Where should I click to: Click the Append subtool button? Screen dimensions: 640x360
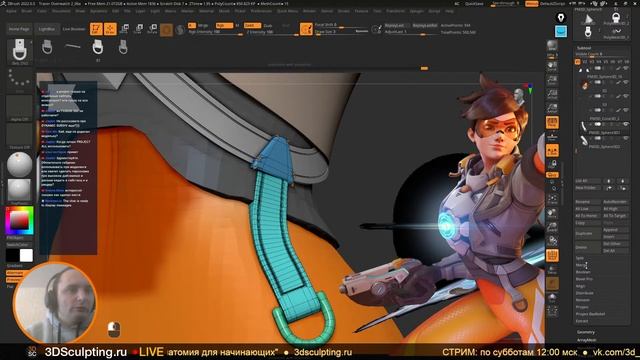click(616, 230)
